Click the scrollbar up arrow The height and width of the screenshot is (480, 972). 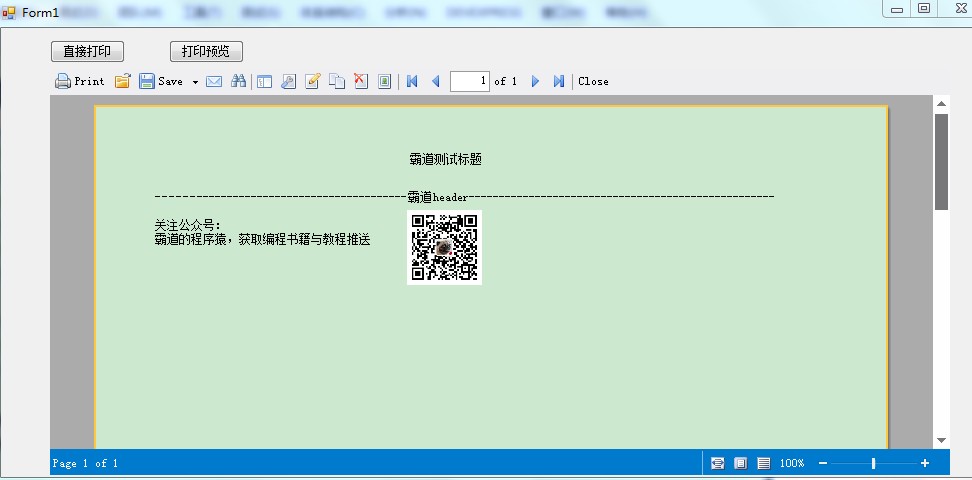click(x=942, y=104)
